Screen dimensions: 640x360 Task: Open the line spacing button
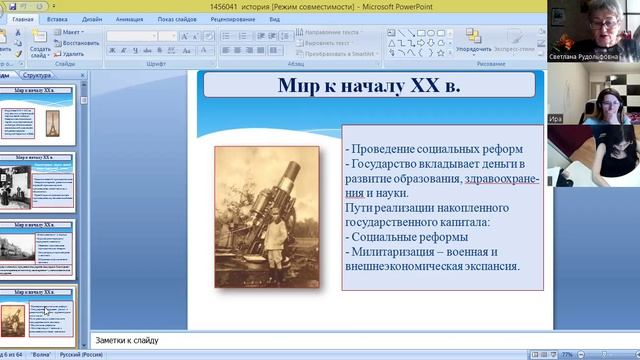coord(286,36)
